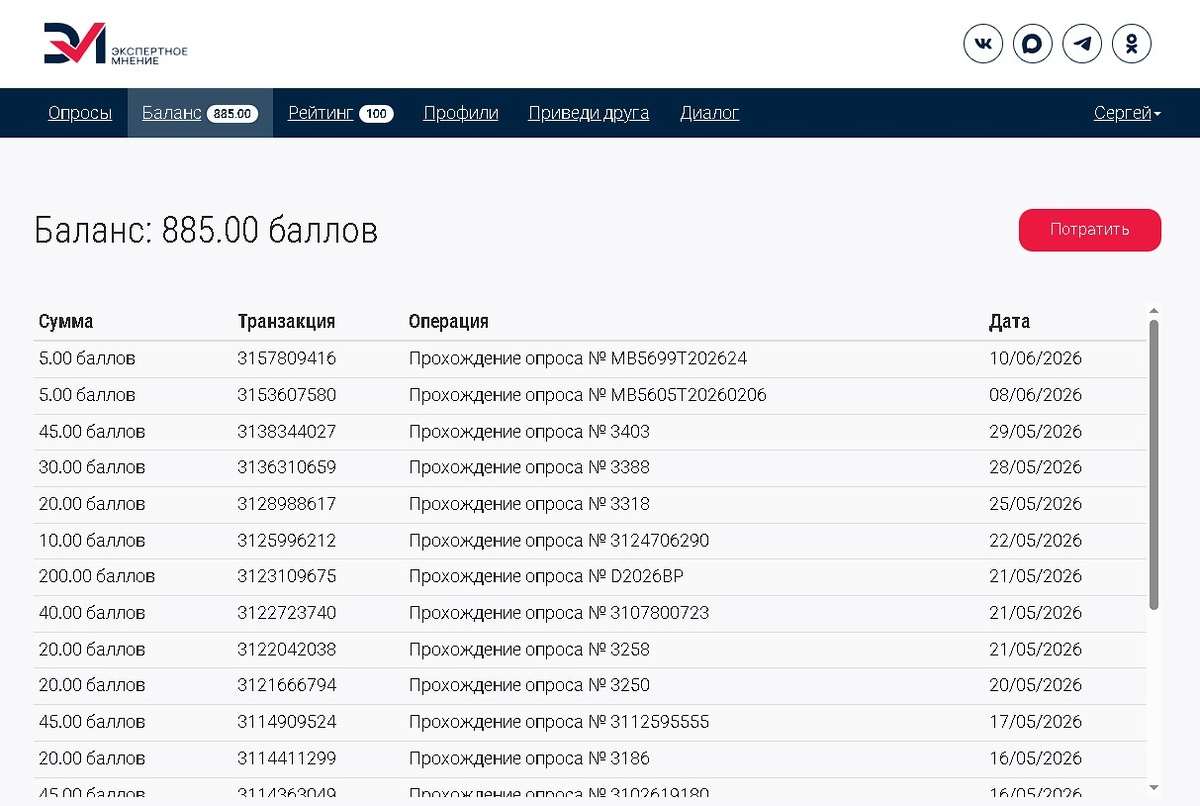Select transaction number 3123109675
The image size is (1200, 806).
coord(286,576)
